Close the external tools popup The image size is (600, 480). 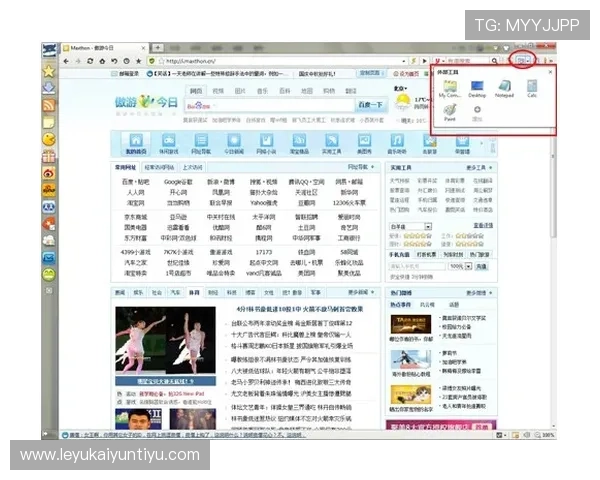pyautogui.click(x=550, y=72)
